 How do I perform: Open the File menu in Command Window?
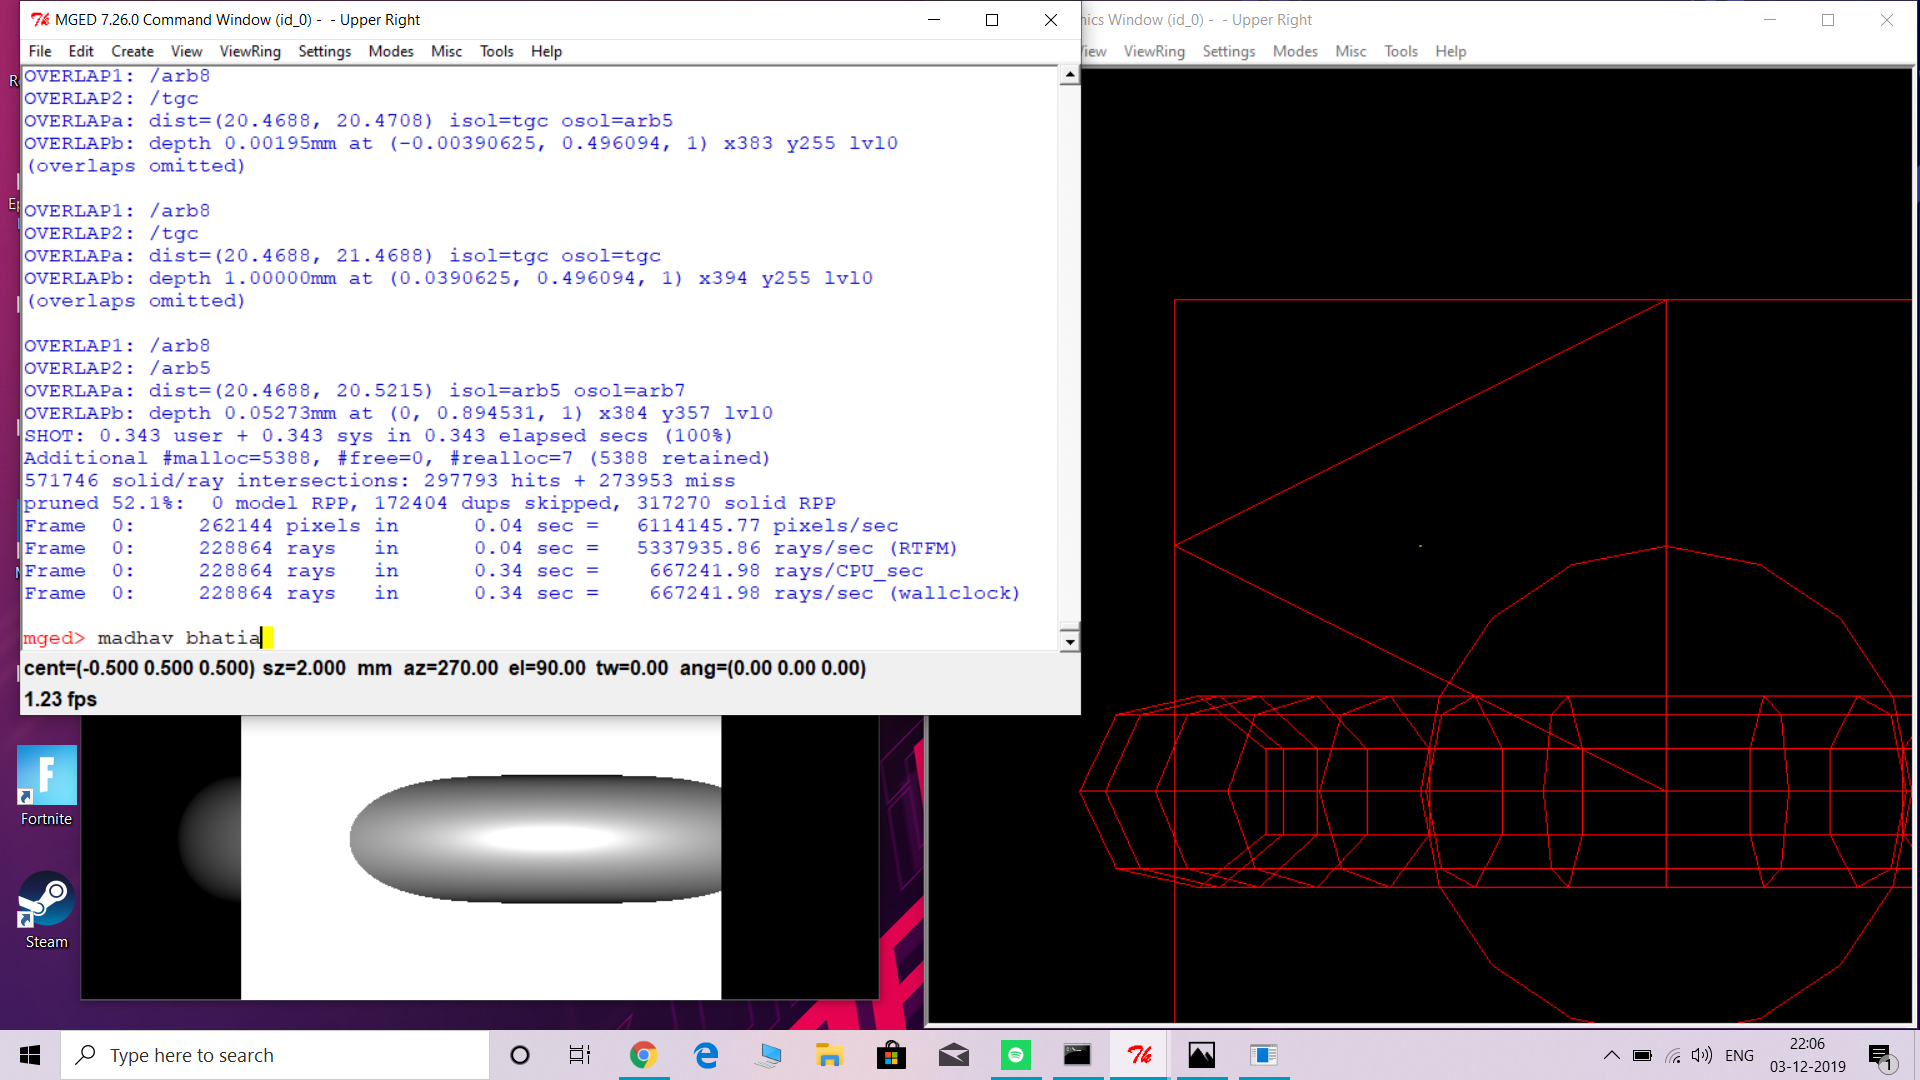(x=40, y=51)
